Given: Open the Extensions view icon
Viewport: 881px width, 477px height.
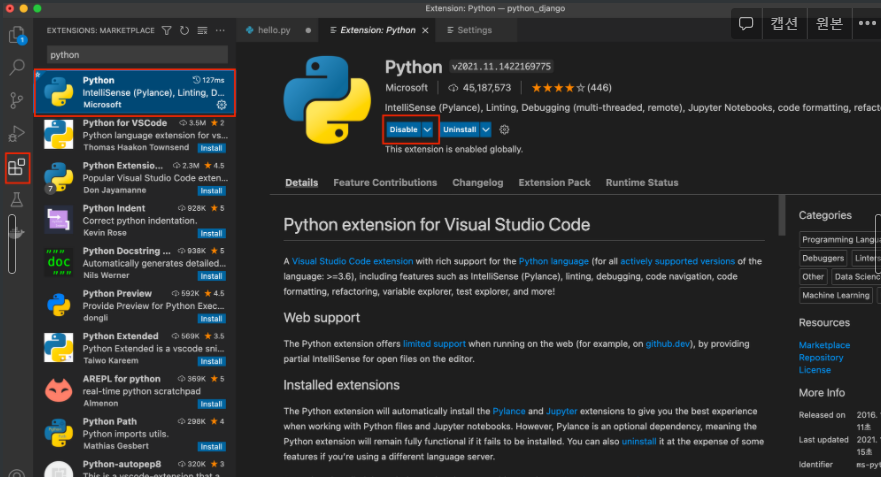Looking at the screenshot, I should click(17, 167).
